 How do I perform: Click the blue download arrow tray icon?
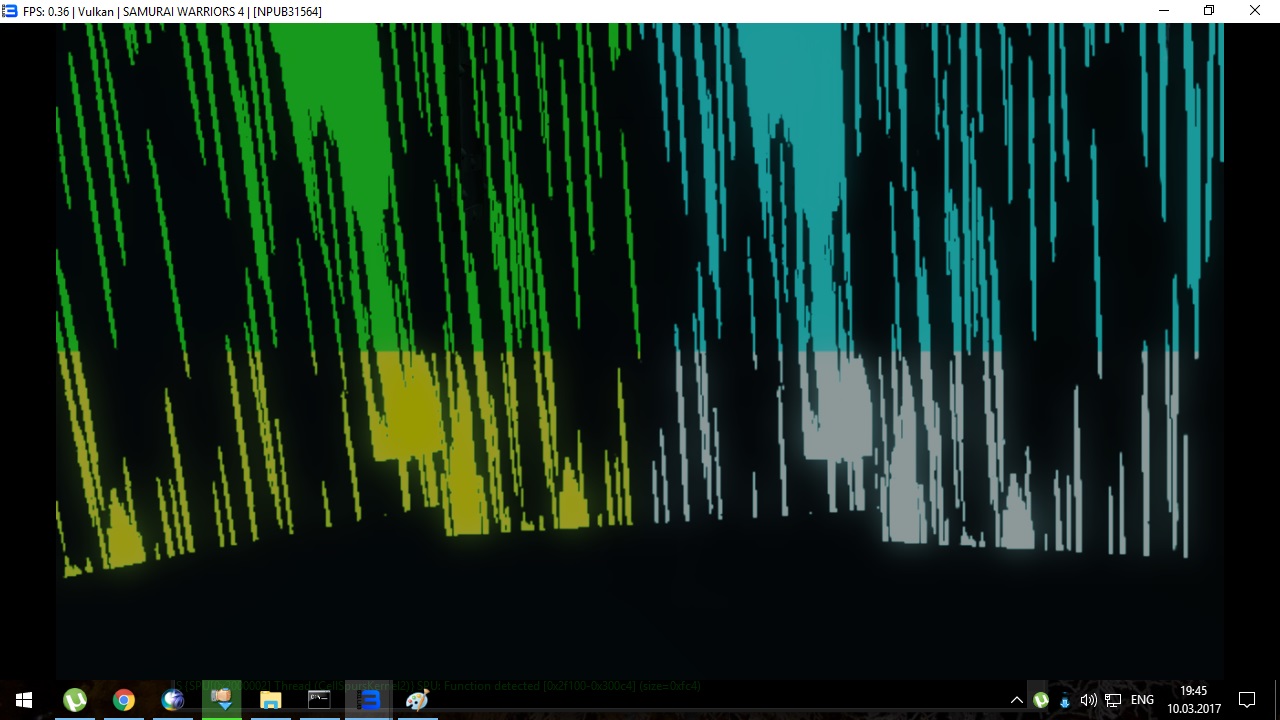[1065, 700]
